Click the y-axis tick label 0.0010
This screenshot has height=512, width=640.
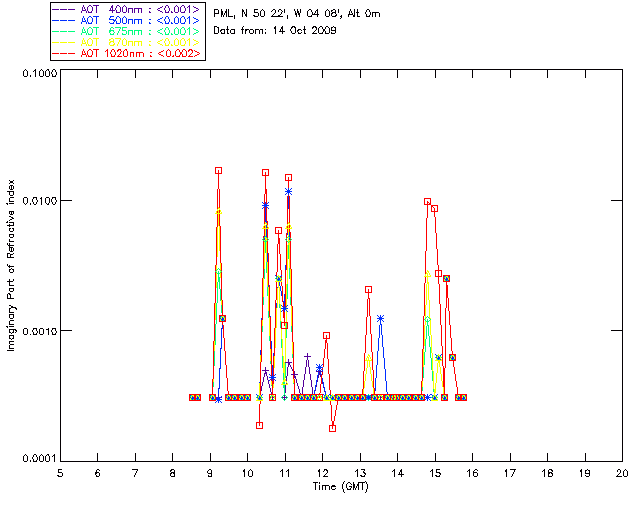point(40,331)
